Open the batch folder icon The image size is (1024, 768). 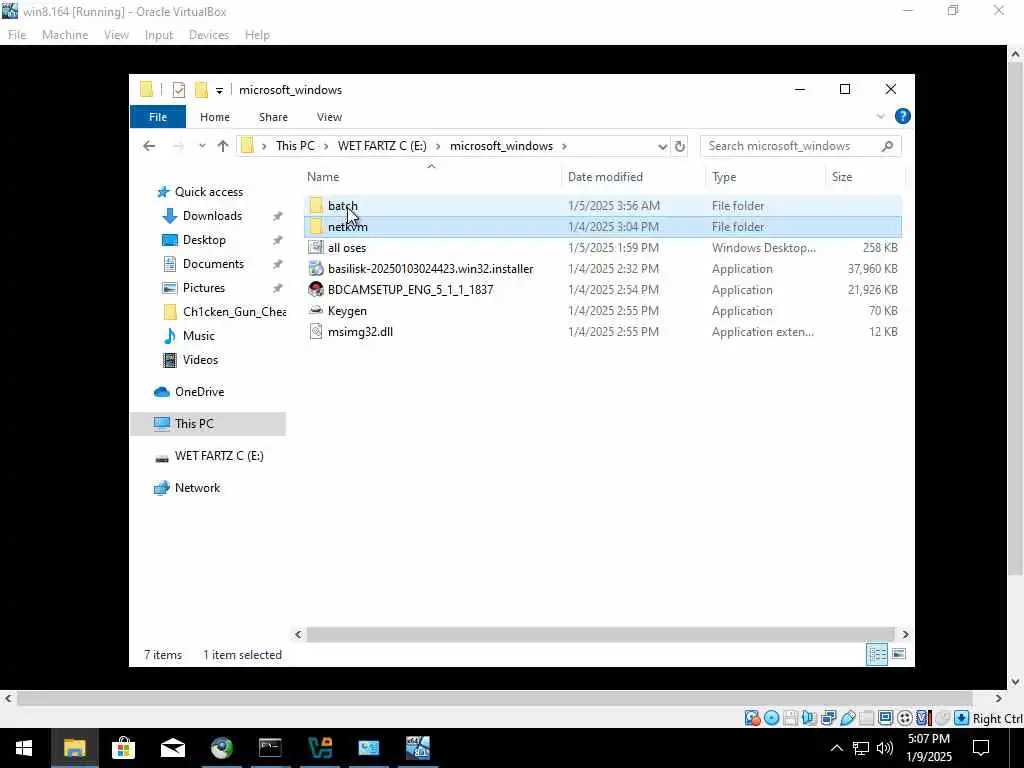click(316, 206)
